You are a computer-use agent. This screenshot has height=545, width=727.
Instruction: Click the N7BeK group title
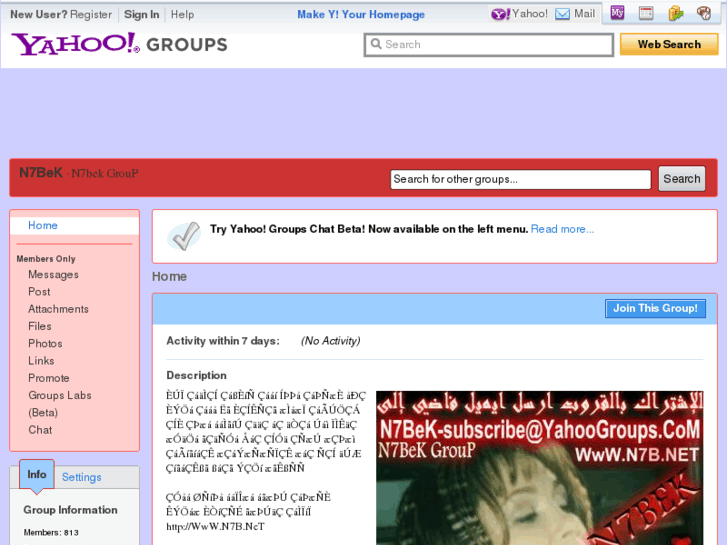click(41, 173)
